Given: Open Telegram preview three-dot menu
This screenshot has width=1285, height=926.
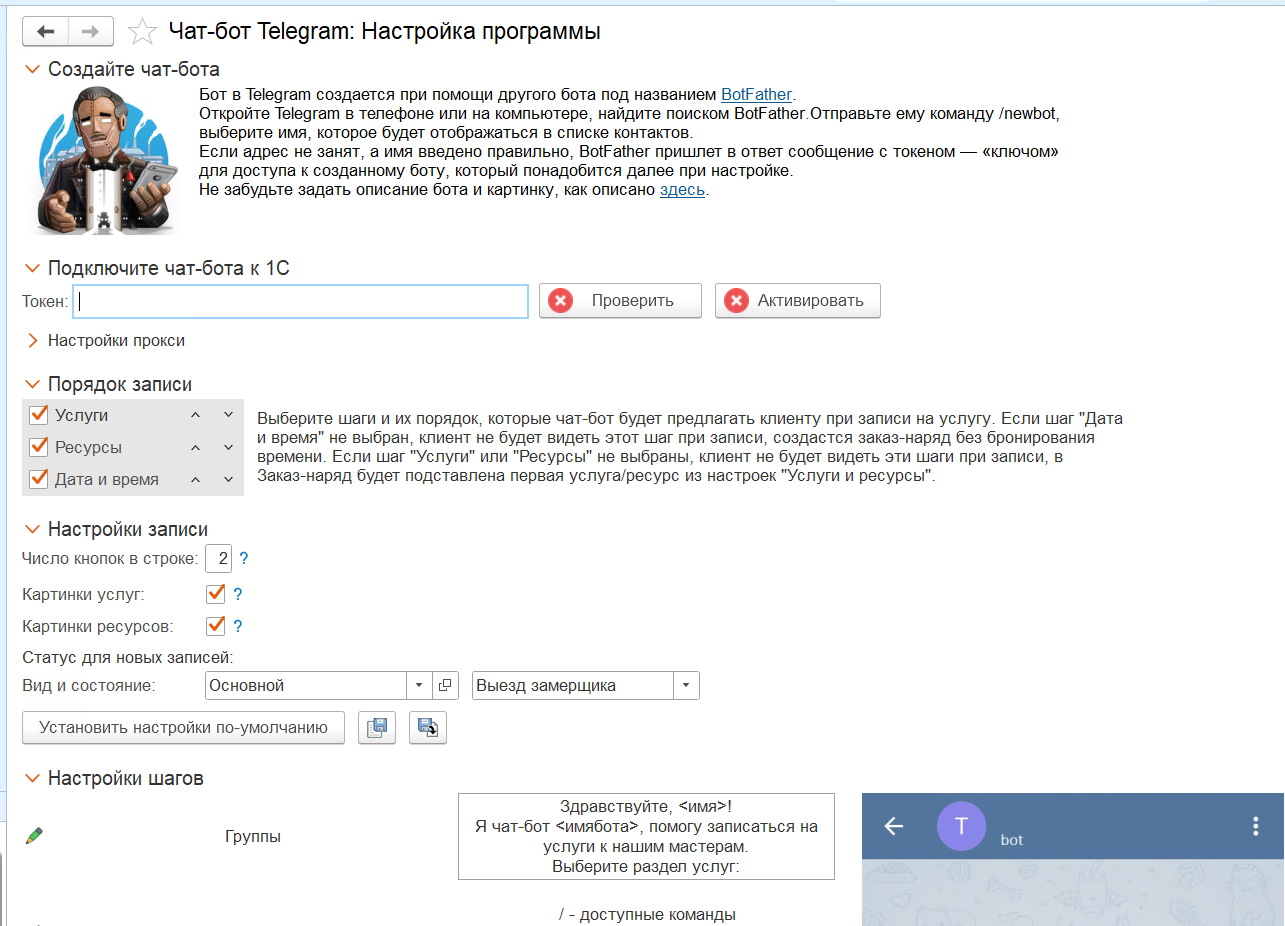Looking at the screenshot, I should [x=1256, y=826].
